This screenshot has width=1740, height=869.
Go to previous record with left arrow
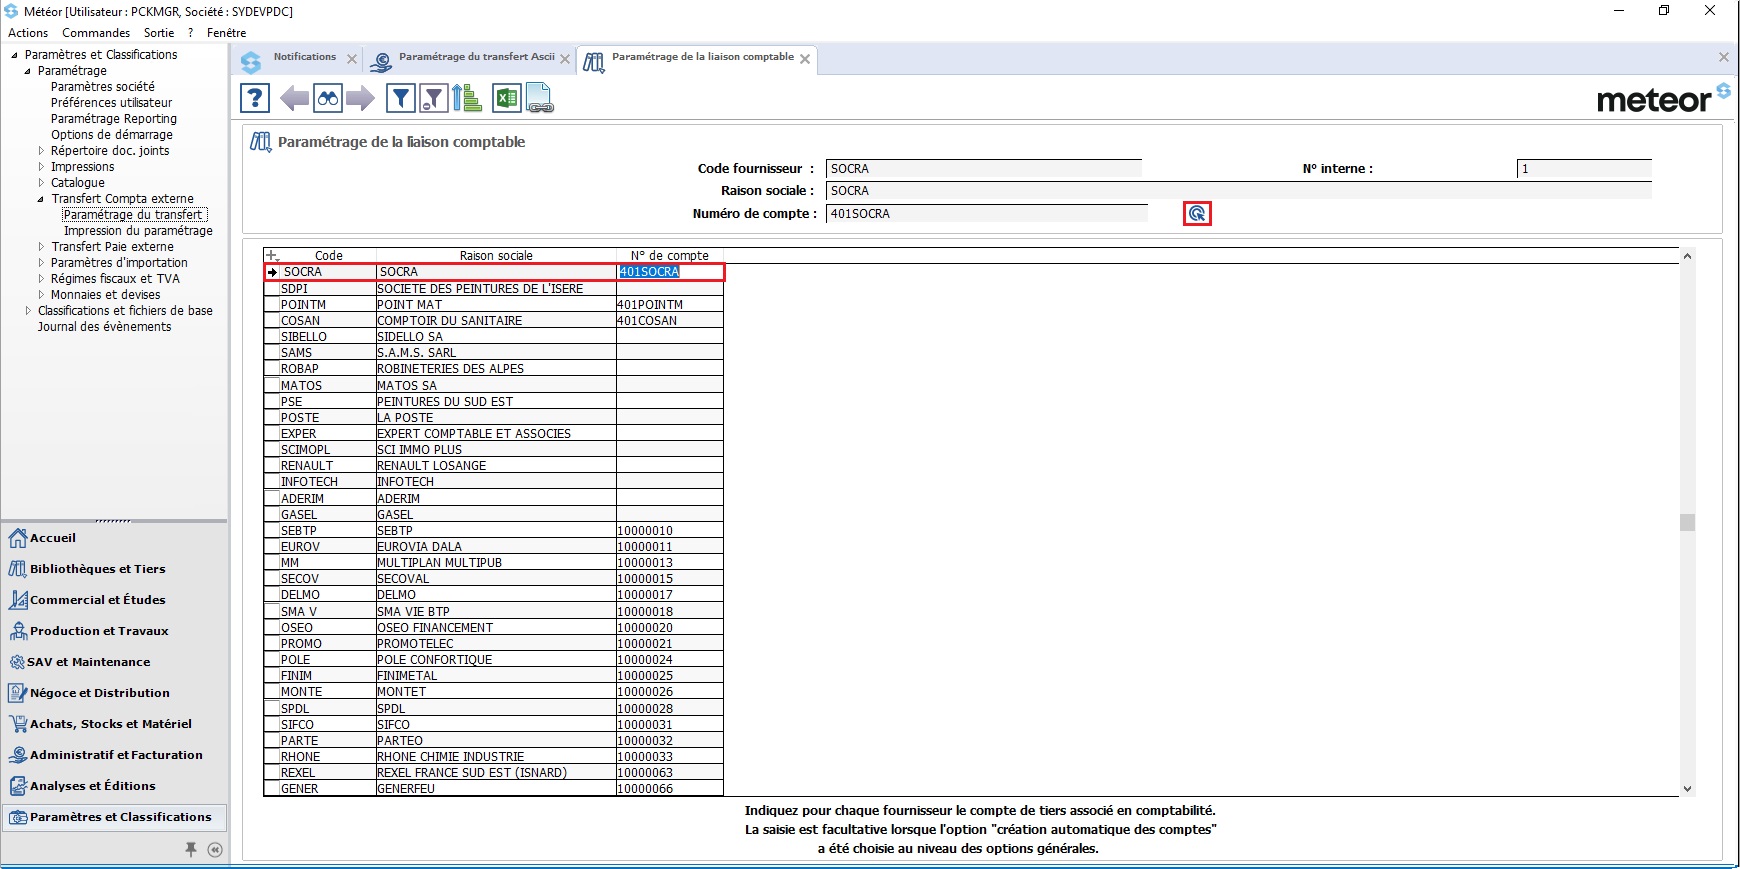click(294, 98)
